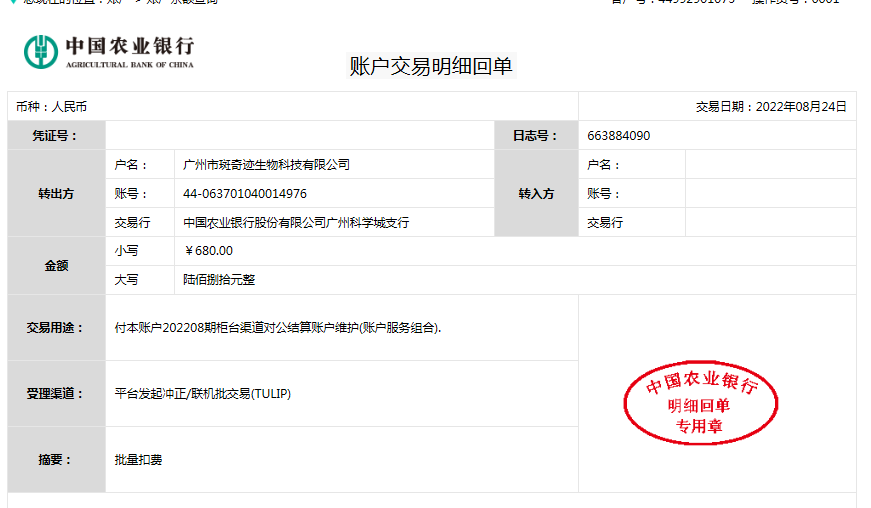
Task: Select the transaction date 2022年08月24日
Action: point(801,107)
